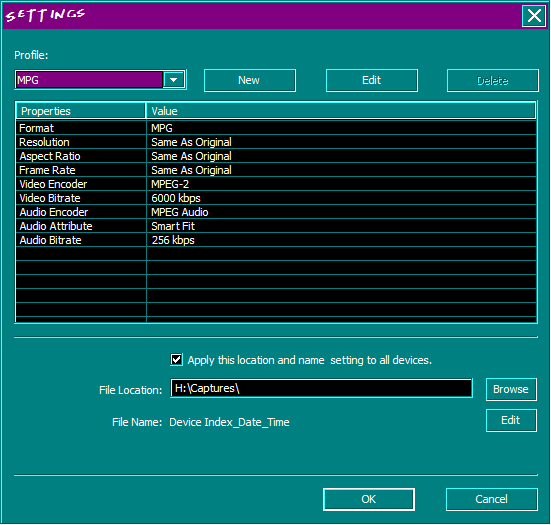Select the Video Bitrate row
Image resolution: width=551 pixels, height=525 pixels.
[276, 198]
